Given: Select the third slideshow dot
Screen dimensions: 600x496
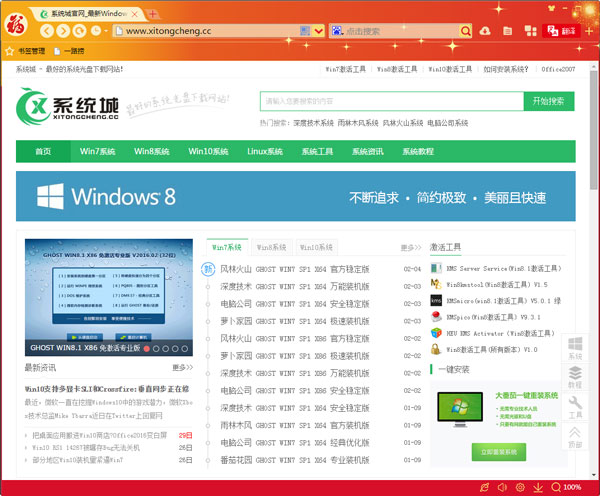Looking at the screenshot, I should pos(166,349).
